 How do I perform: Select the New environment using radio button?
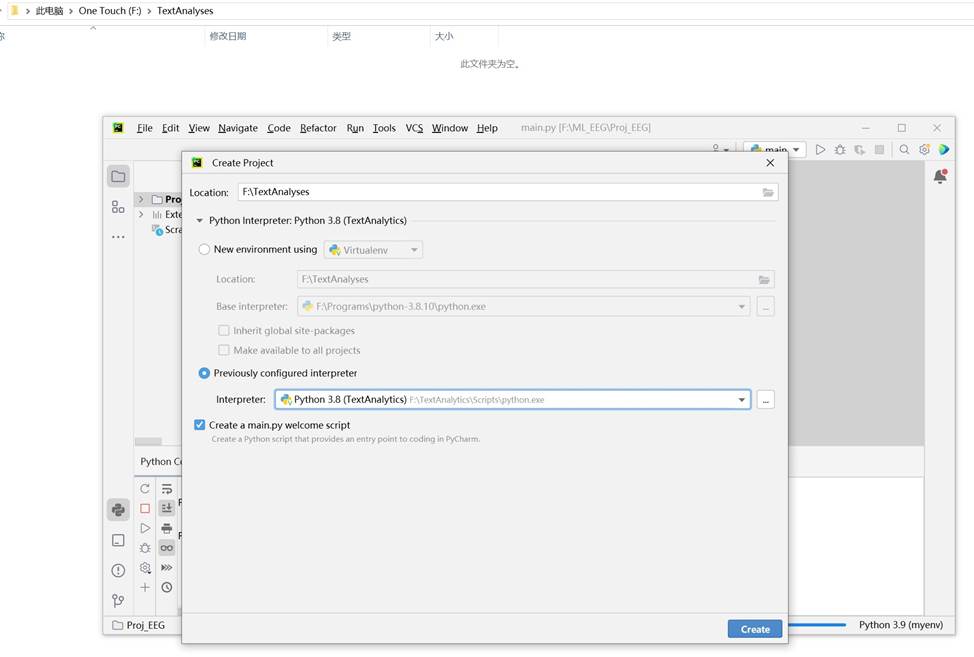point(204,249)
